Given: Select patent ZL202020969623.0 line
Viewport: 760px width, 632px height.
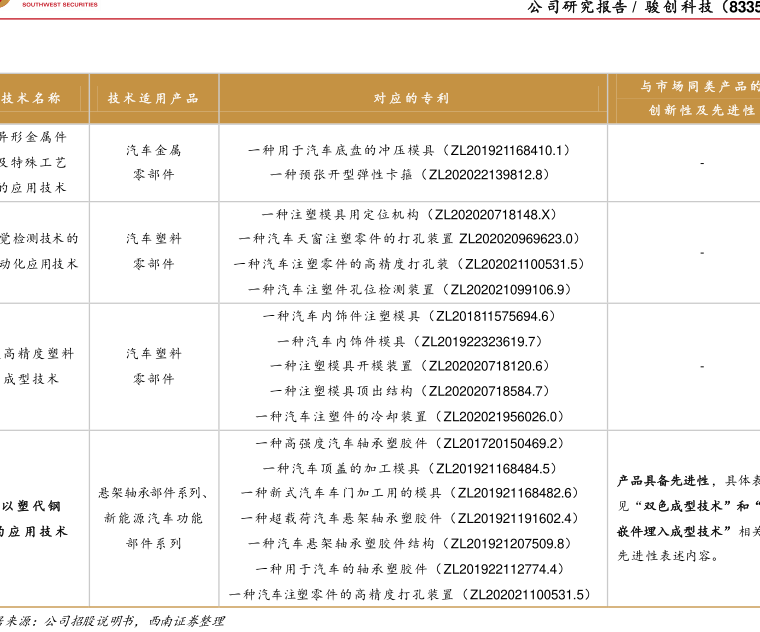Looking at the screenshot, I should tap(410, 238).
